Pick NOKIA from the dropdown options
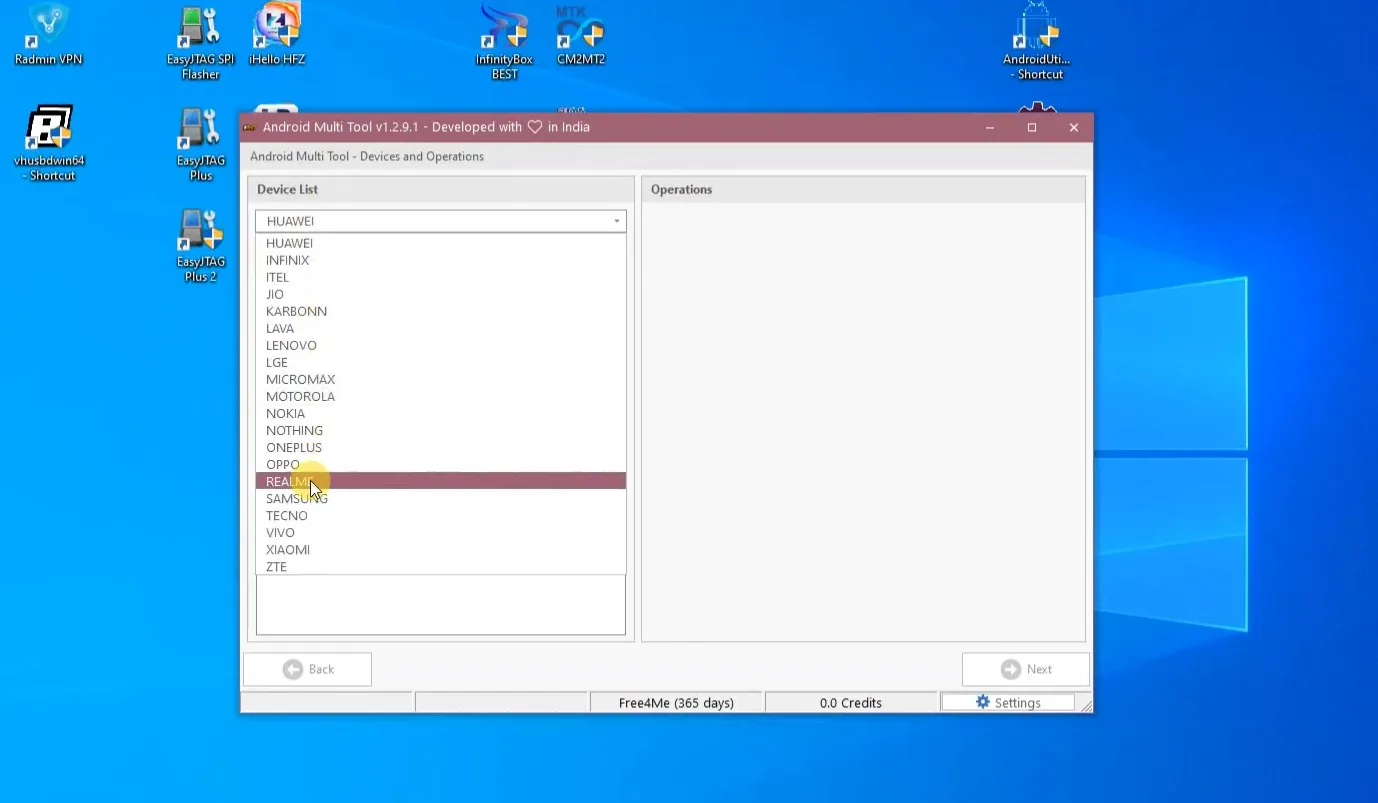This screenshot has width=1378, height=803. click(441, 413)
